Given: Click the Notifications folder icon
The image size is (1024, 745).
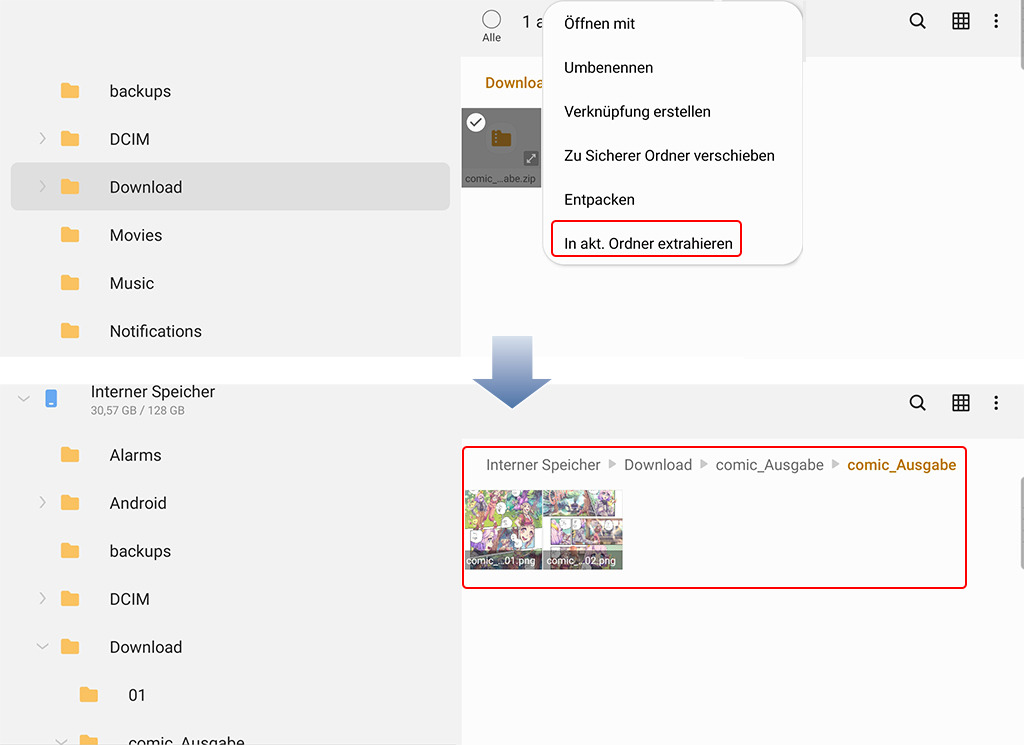Looking at the screenshot, I should (70, 331).
